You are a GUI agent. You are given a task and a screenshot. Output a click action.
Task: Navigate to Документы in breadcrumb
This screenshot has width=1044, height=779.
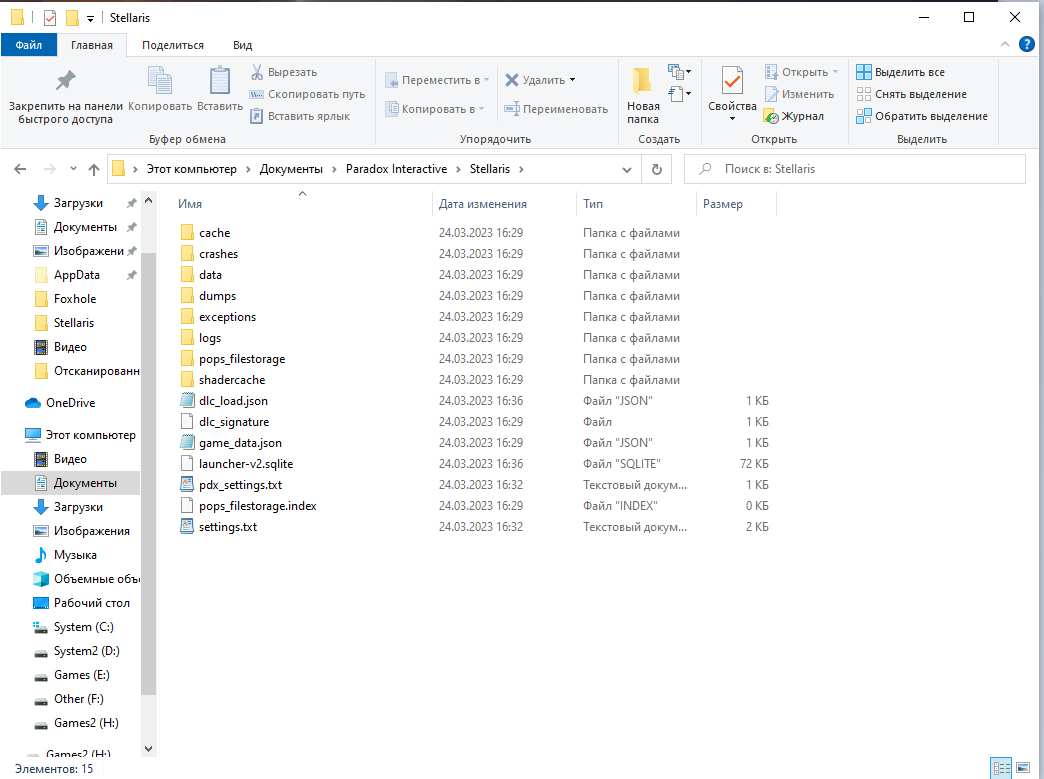coord(291,169)
